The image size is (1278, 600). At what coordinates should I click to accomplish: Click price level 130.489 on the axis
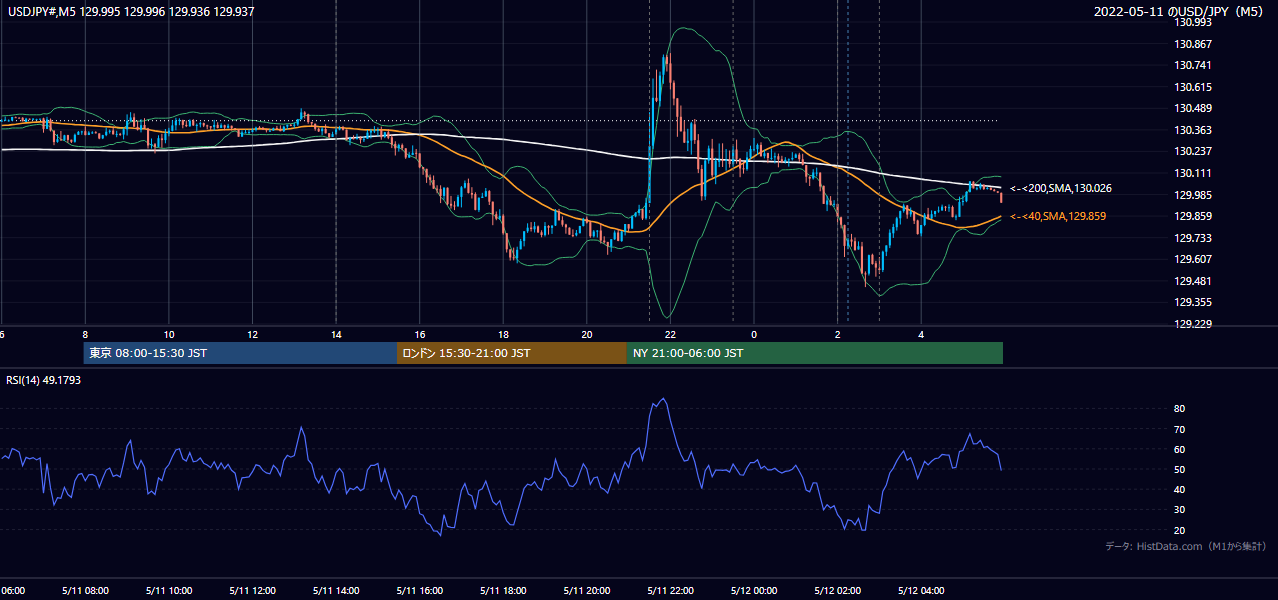pyautogui.click(x=1195, y=109)
